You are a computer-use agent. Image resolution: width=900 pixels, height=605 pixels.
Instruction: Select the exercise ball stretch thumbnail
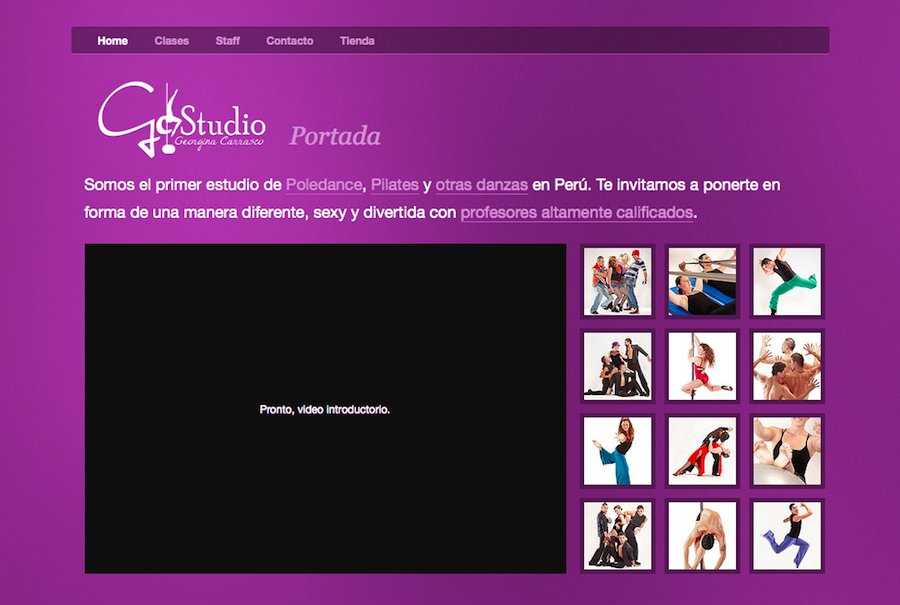[786, 452]
